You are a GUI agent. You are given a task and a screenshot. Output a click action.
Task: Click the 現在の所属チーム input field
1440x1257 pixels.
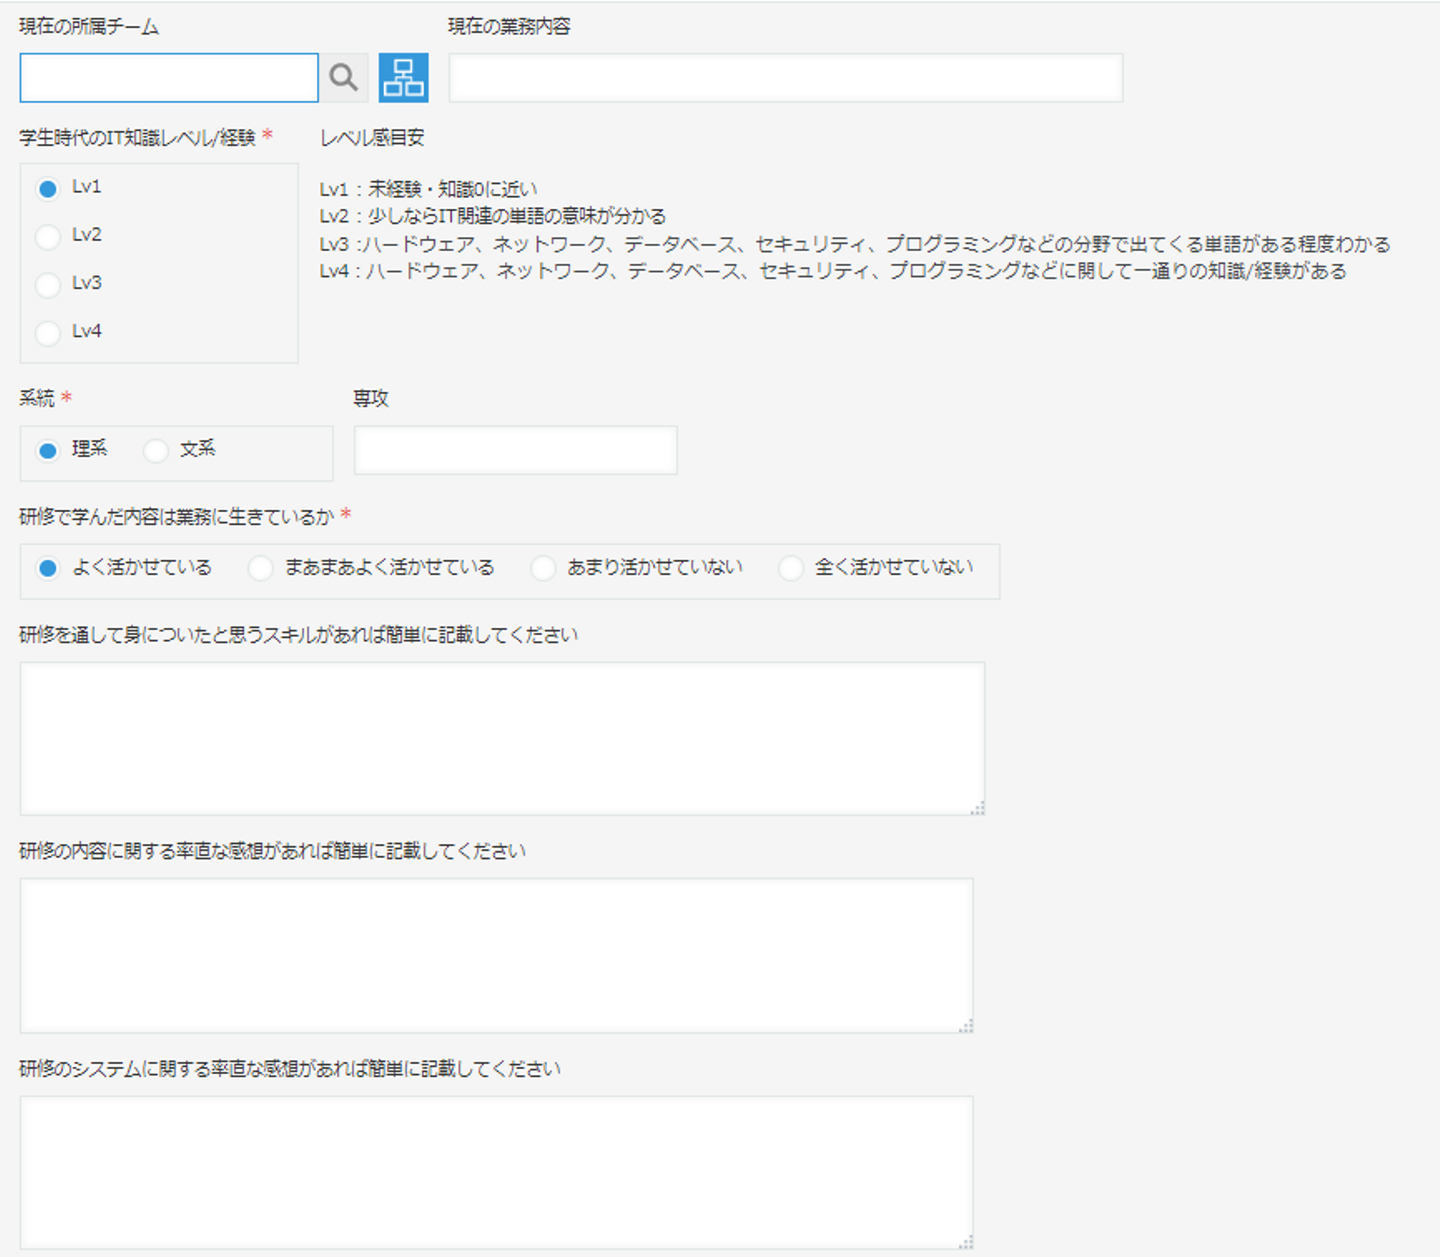pyautogui.click(x=169, y=78)
